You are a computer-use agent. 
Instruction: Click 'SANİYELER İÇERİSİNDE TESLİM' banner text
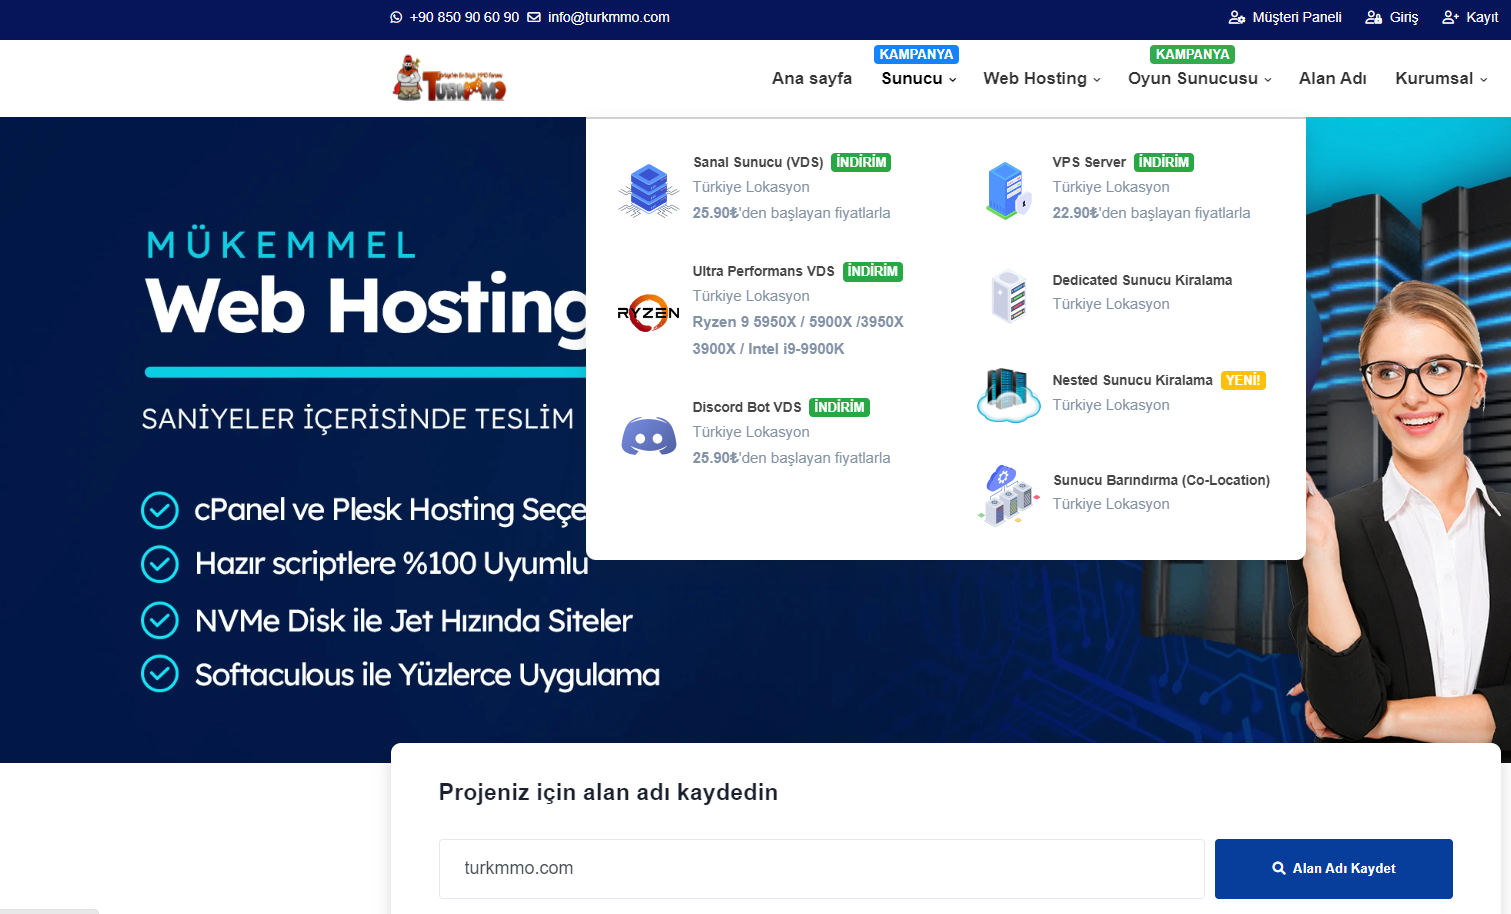pyautogui.click(x=358, y=419)
